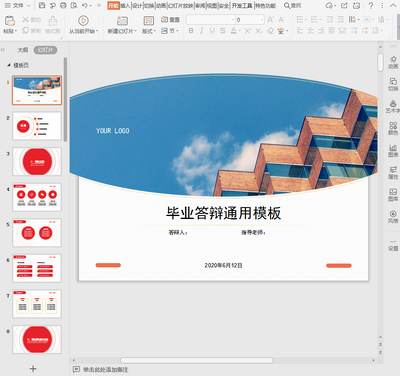
Task: Toggle Superscript formatting
Action: tap(248, 31)
